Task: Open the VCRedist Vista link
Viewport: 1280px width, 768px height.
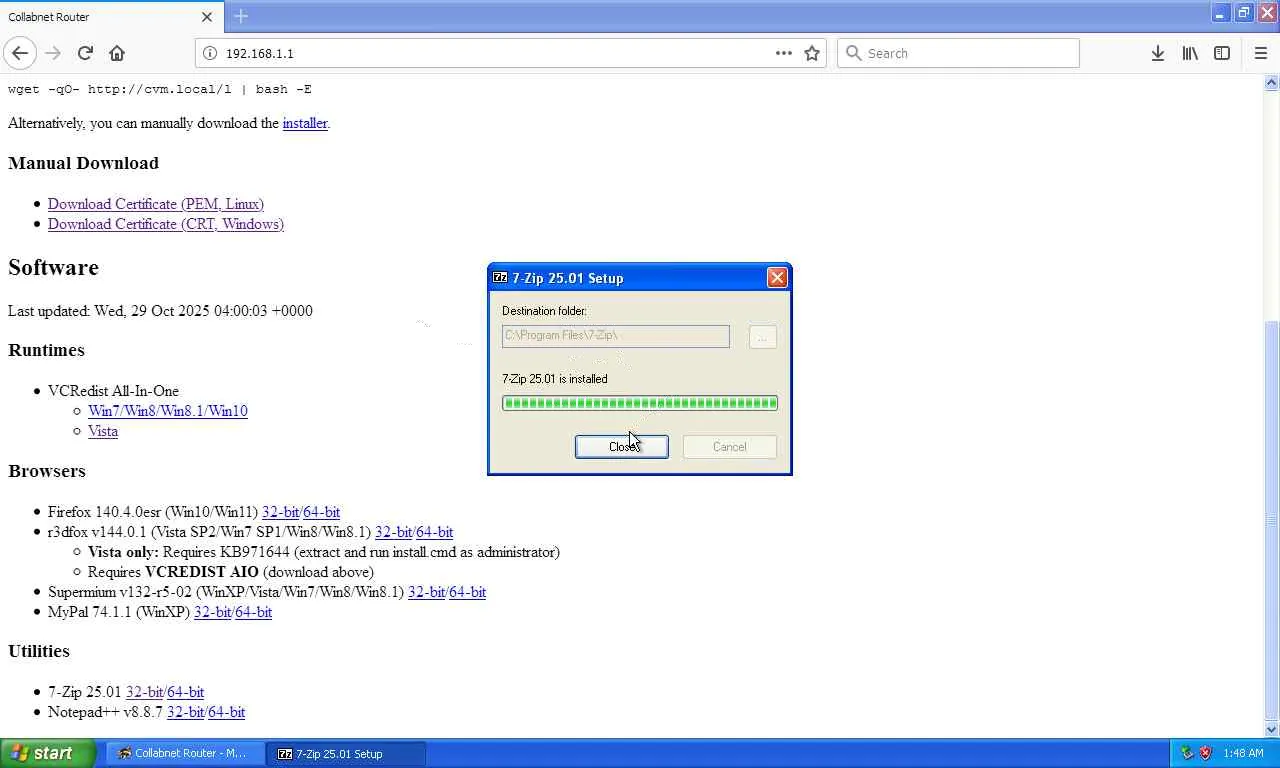Action: coord(103,431)
